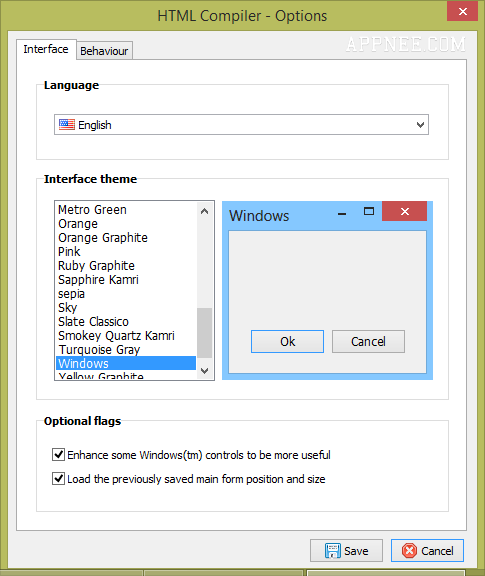Click the Cancel button in theme preview
Viewport: 485px width, 576px height.
pos(369,341)
